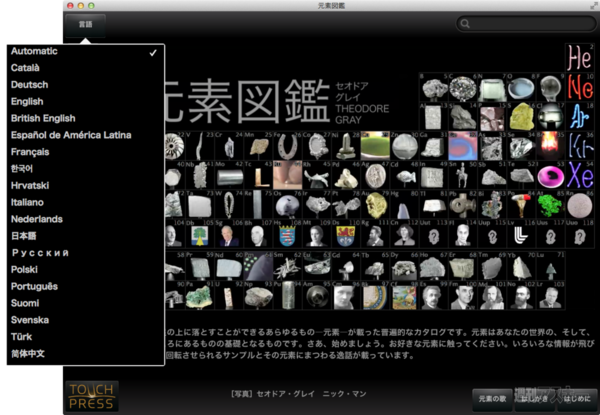Image resolution: width=600 pixels, height=415 pixels.
Task: Open the Sulfur yellow crystal tile
Action: click(x=522, y=117)
